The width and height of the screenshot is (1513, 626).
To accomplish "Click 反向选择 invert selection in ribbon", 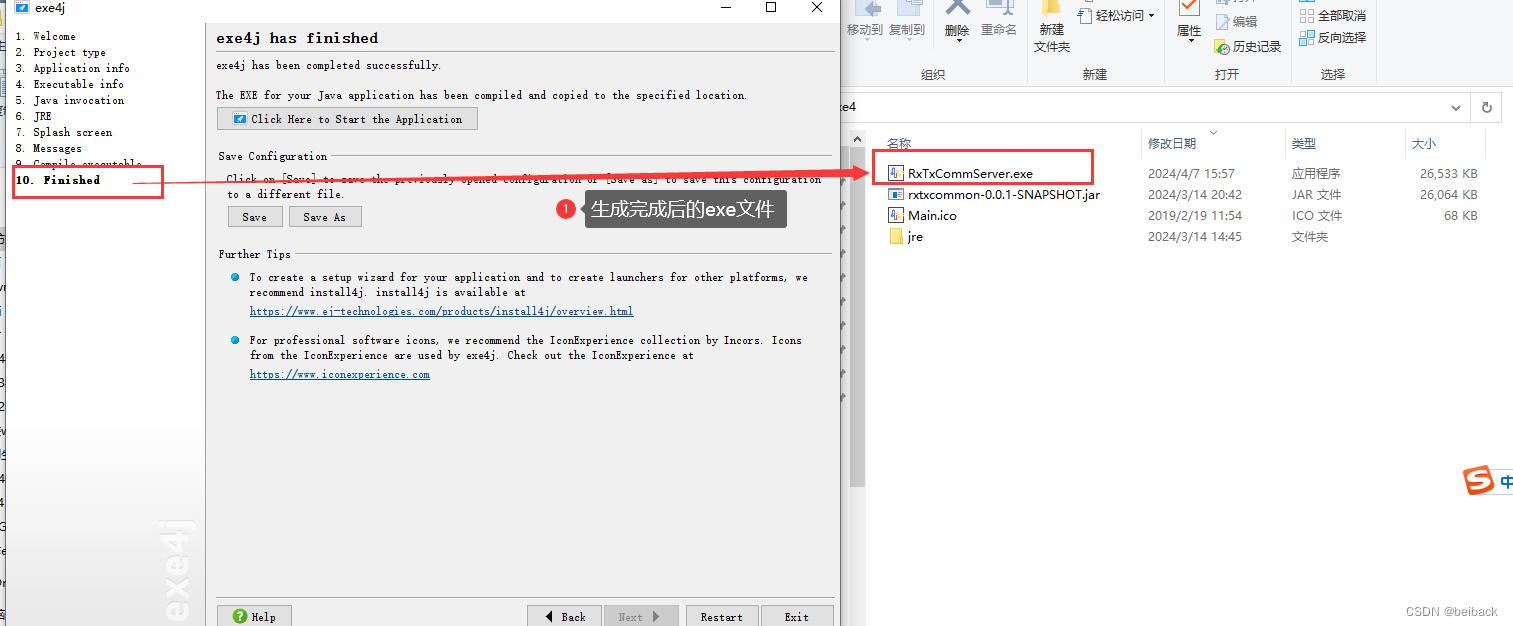I will [x=1332, y=38].
